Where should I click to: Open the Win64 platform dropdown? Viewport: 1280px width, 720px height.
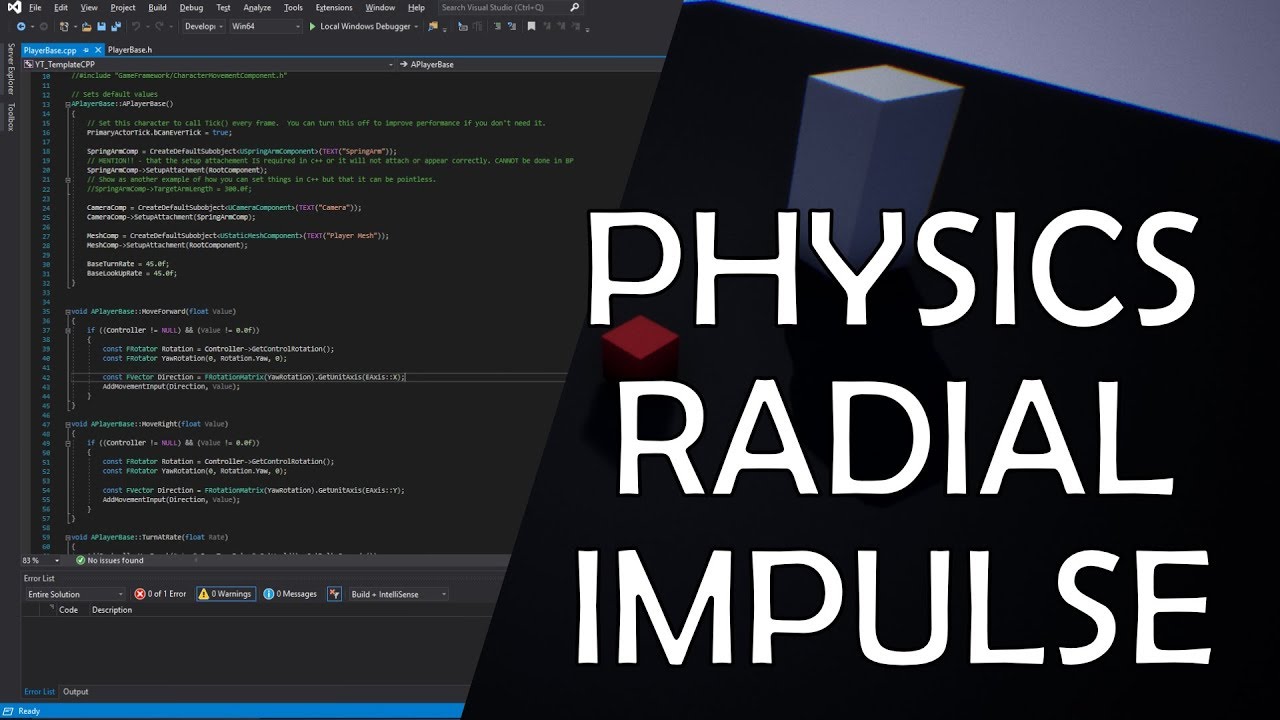[x=265, y=26]
